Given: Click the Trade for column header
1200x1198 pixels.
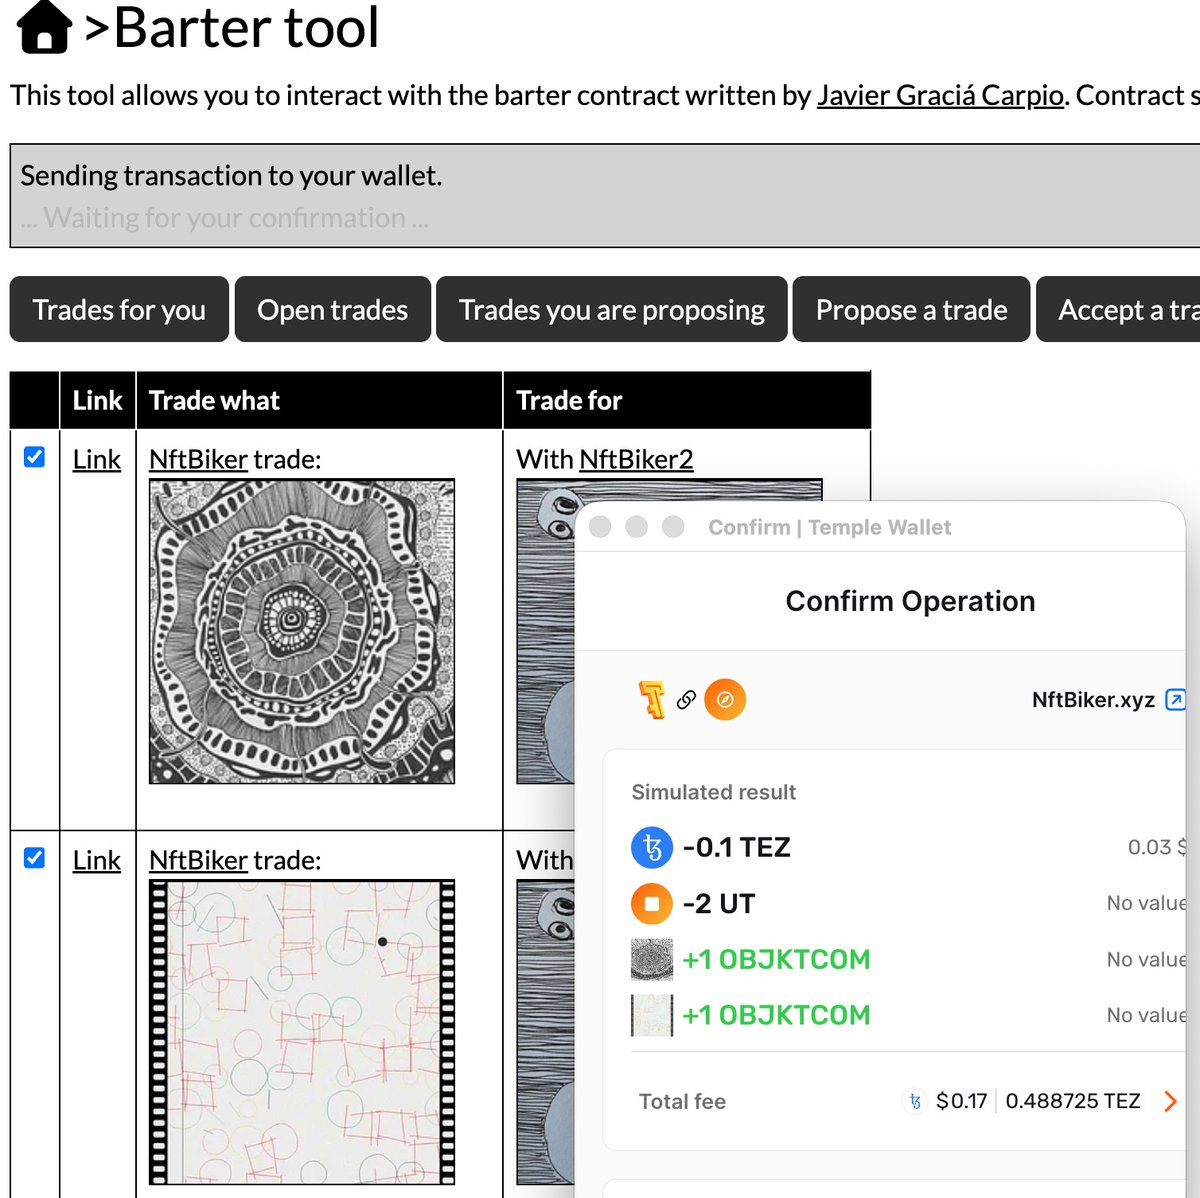Looking at the screenshot, I should click(x=569, y=401).
